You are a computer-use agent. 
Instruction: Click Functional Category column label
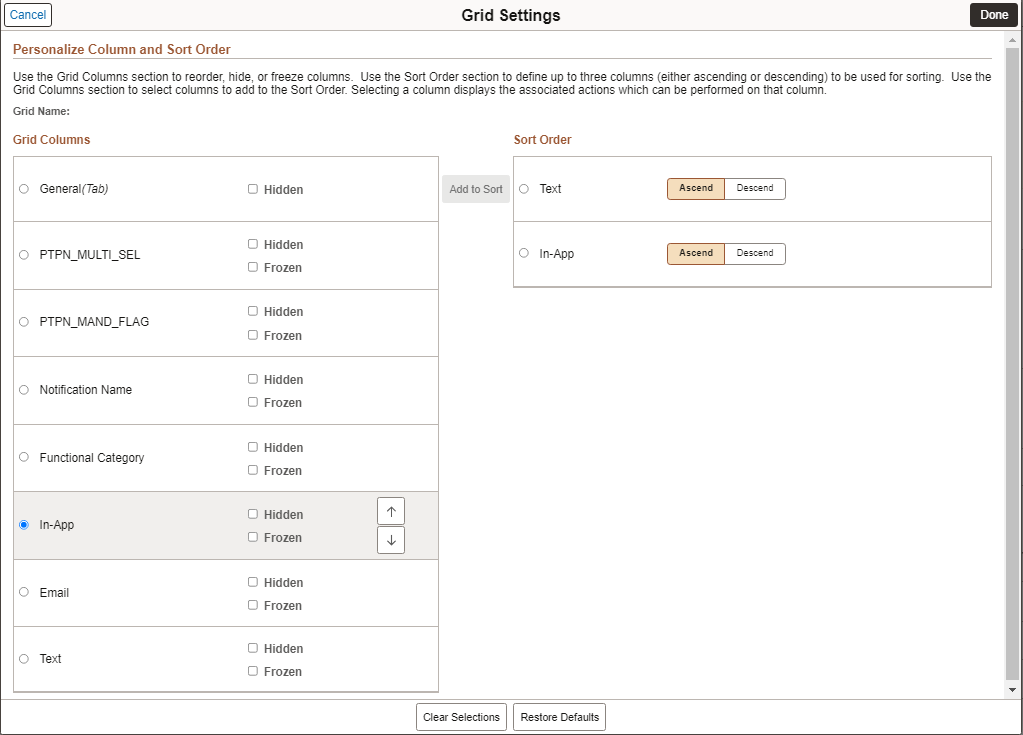pyautogui.click(x=92, y=458)
